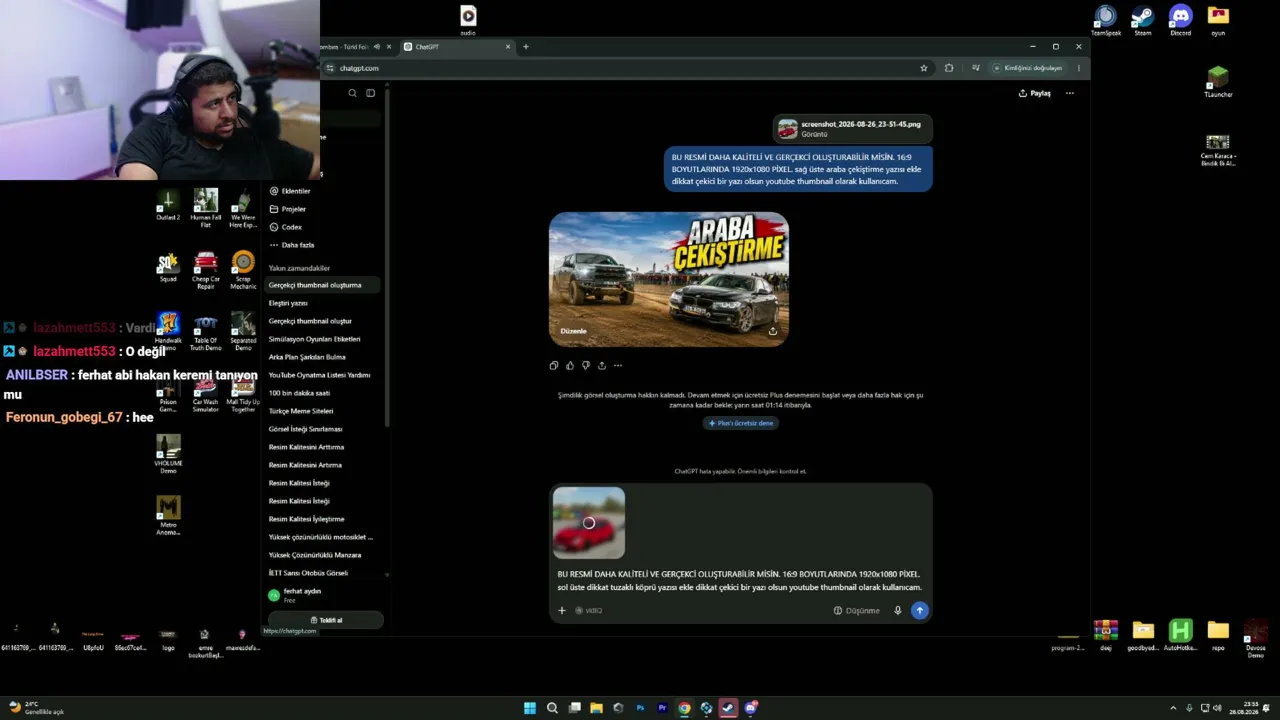Open Windows taskbar search

click(552, 708)
